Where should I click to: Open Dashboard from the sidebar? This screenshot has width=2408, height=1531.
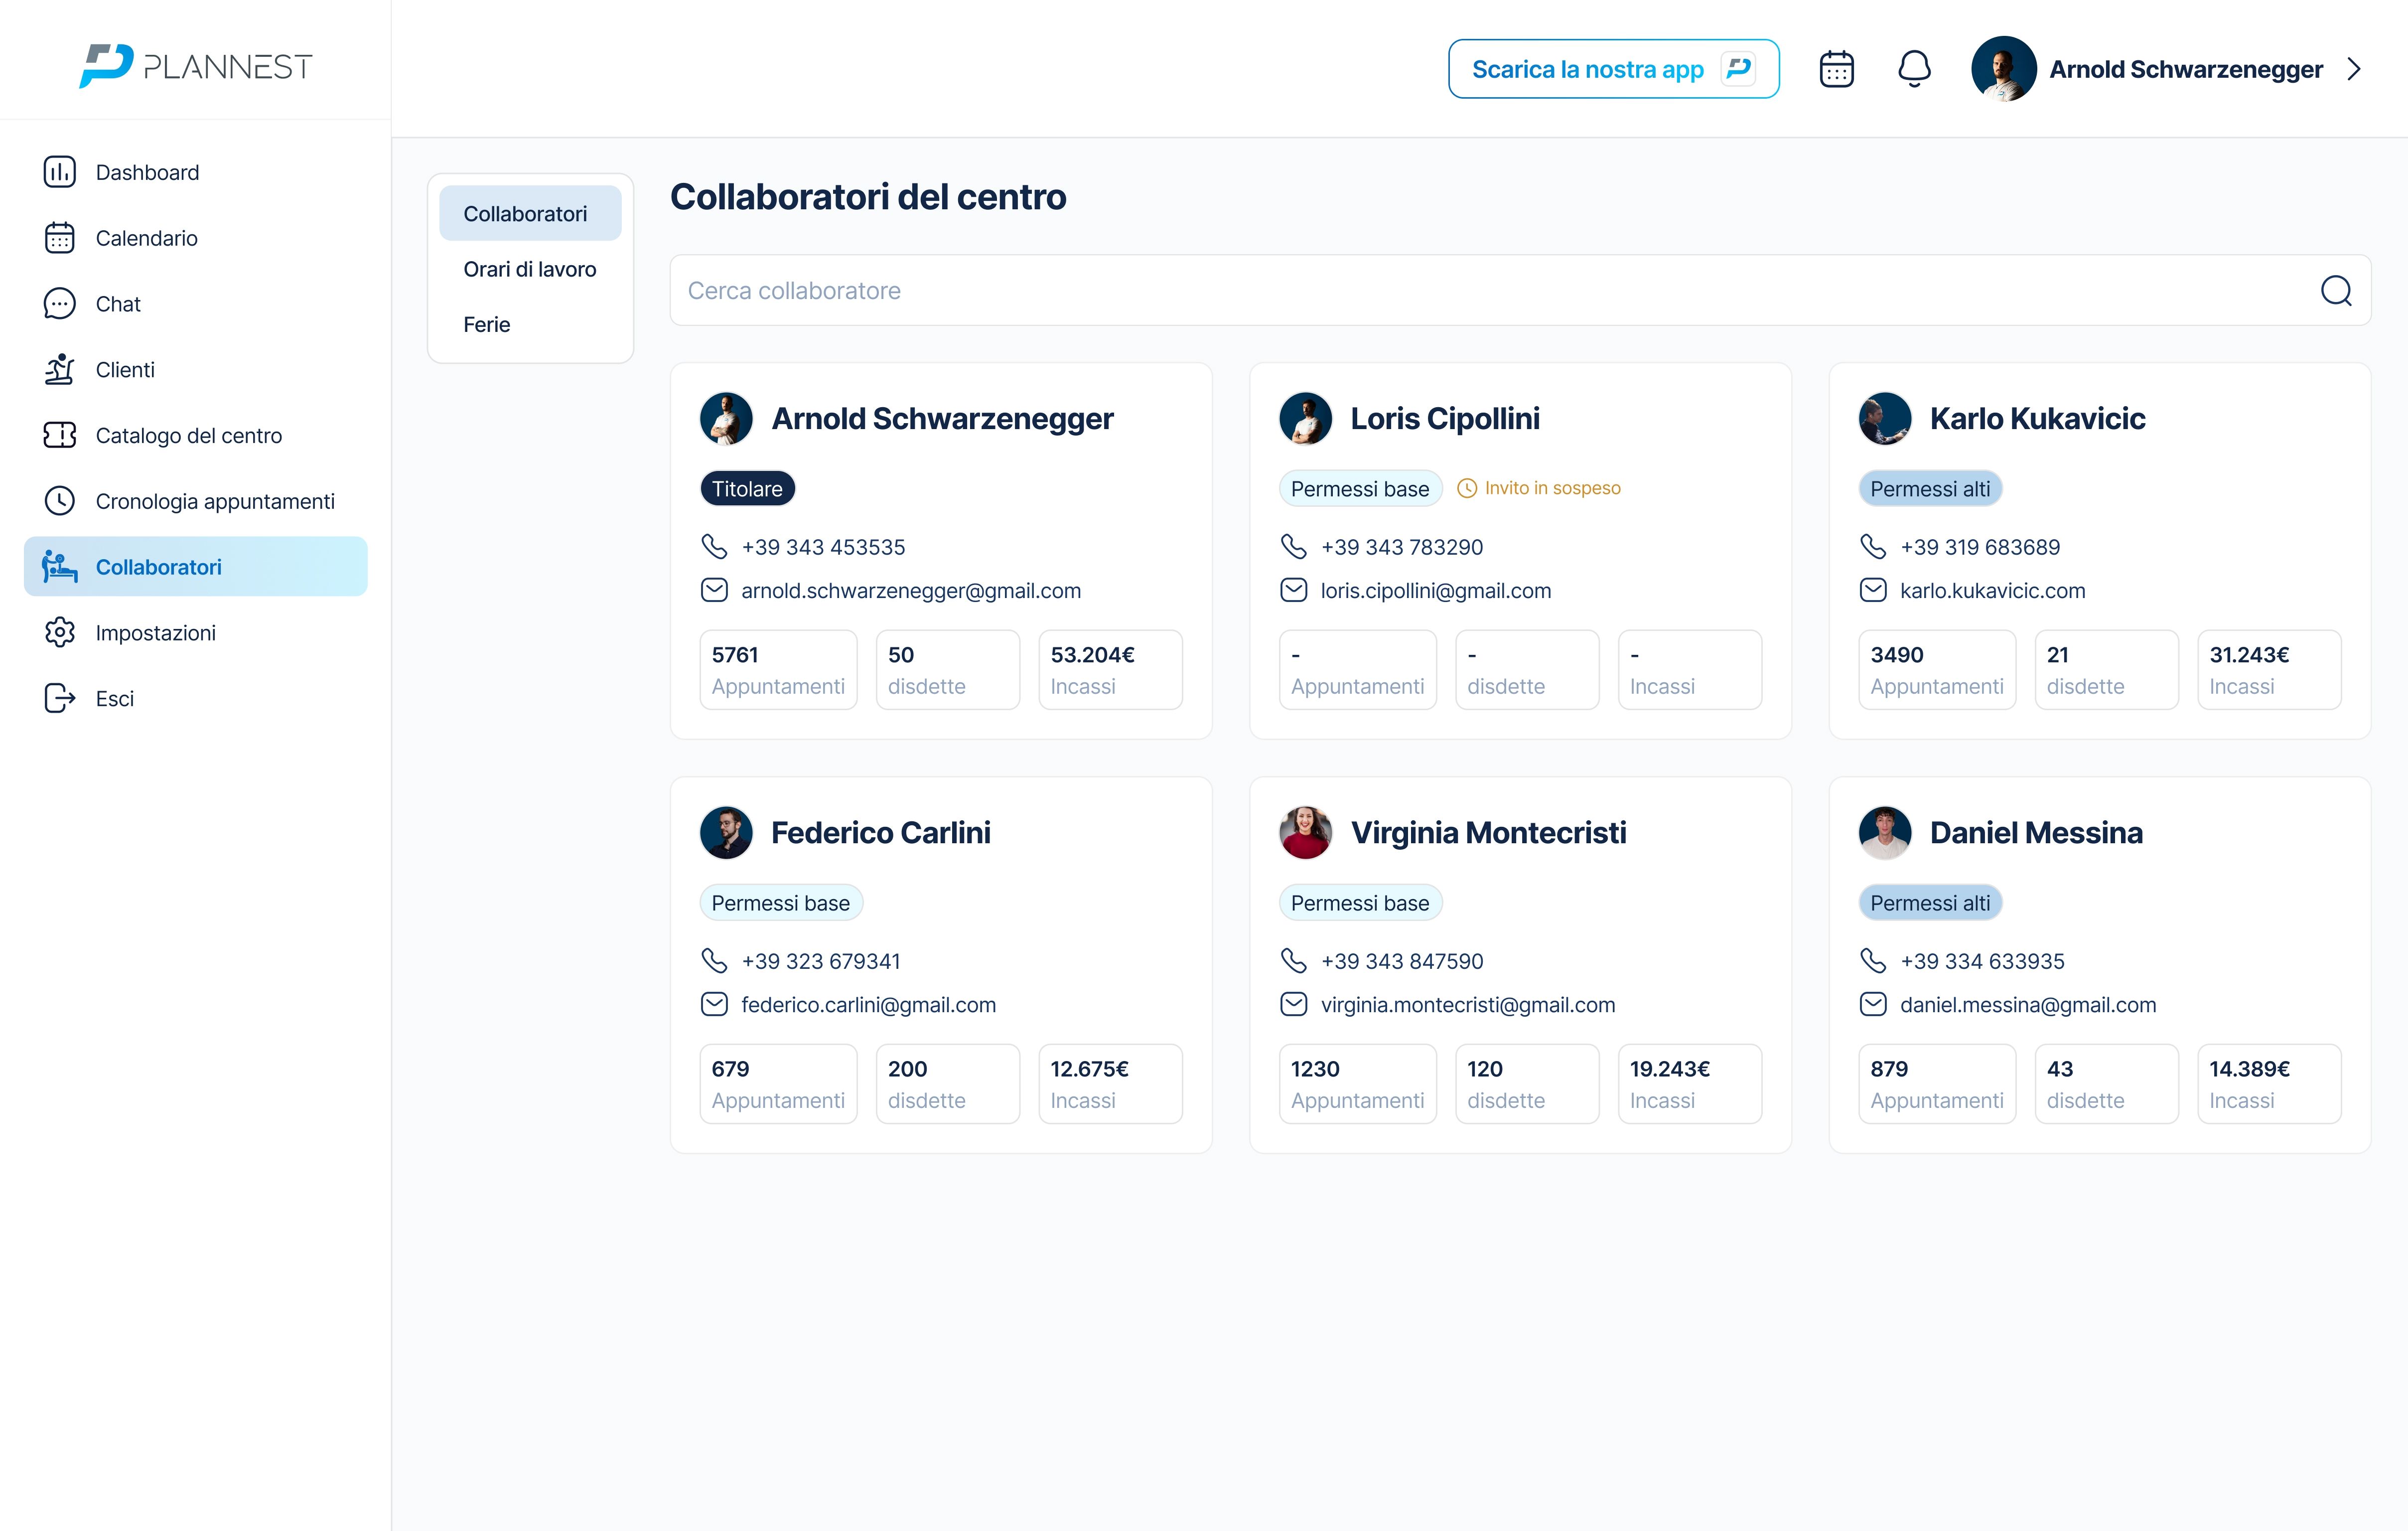coord(147,172)
